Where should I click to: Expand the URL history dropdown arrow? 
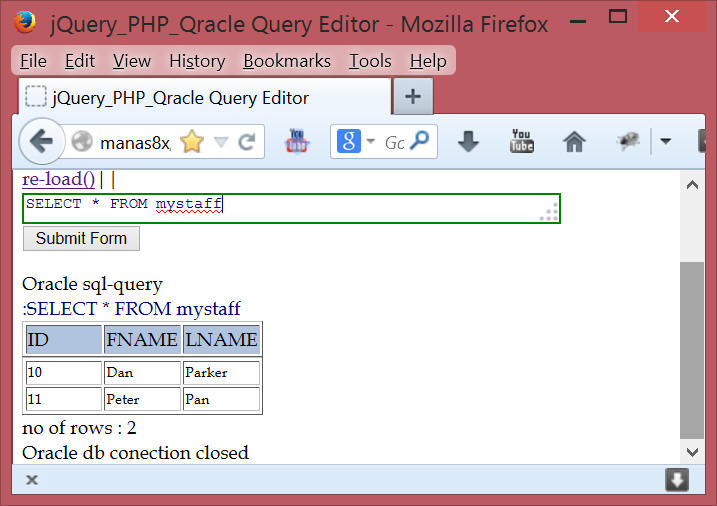coord(221,142)
